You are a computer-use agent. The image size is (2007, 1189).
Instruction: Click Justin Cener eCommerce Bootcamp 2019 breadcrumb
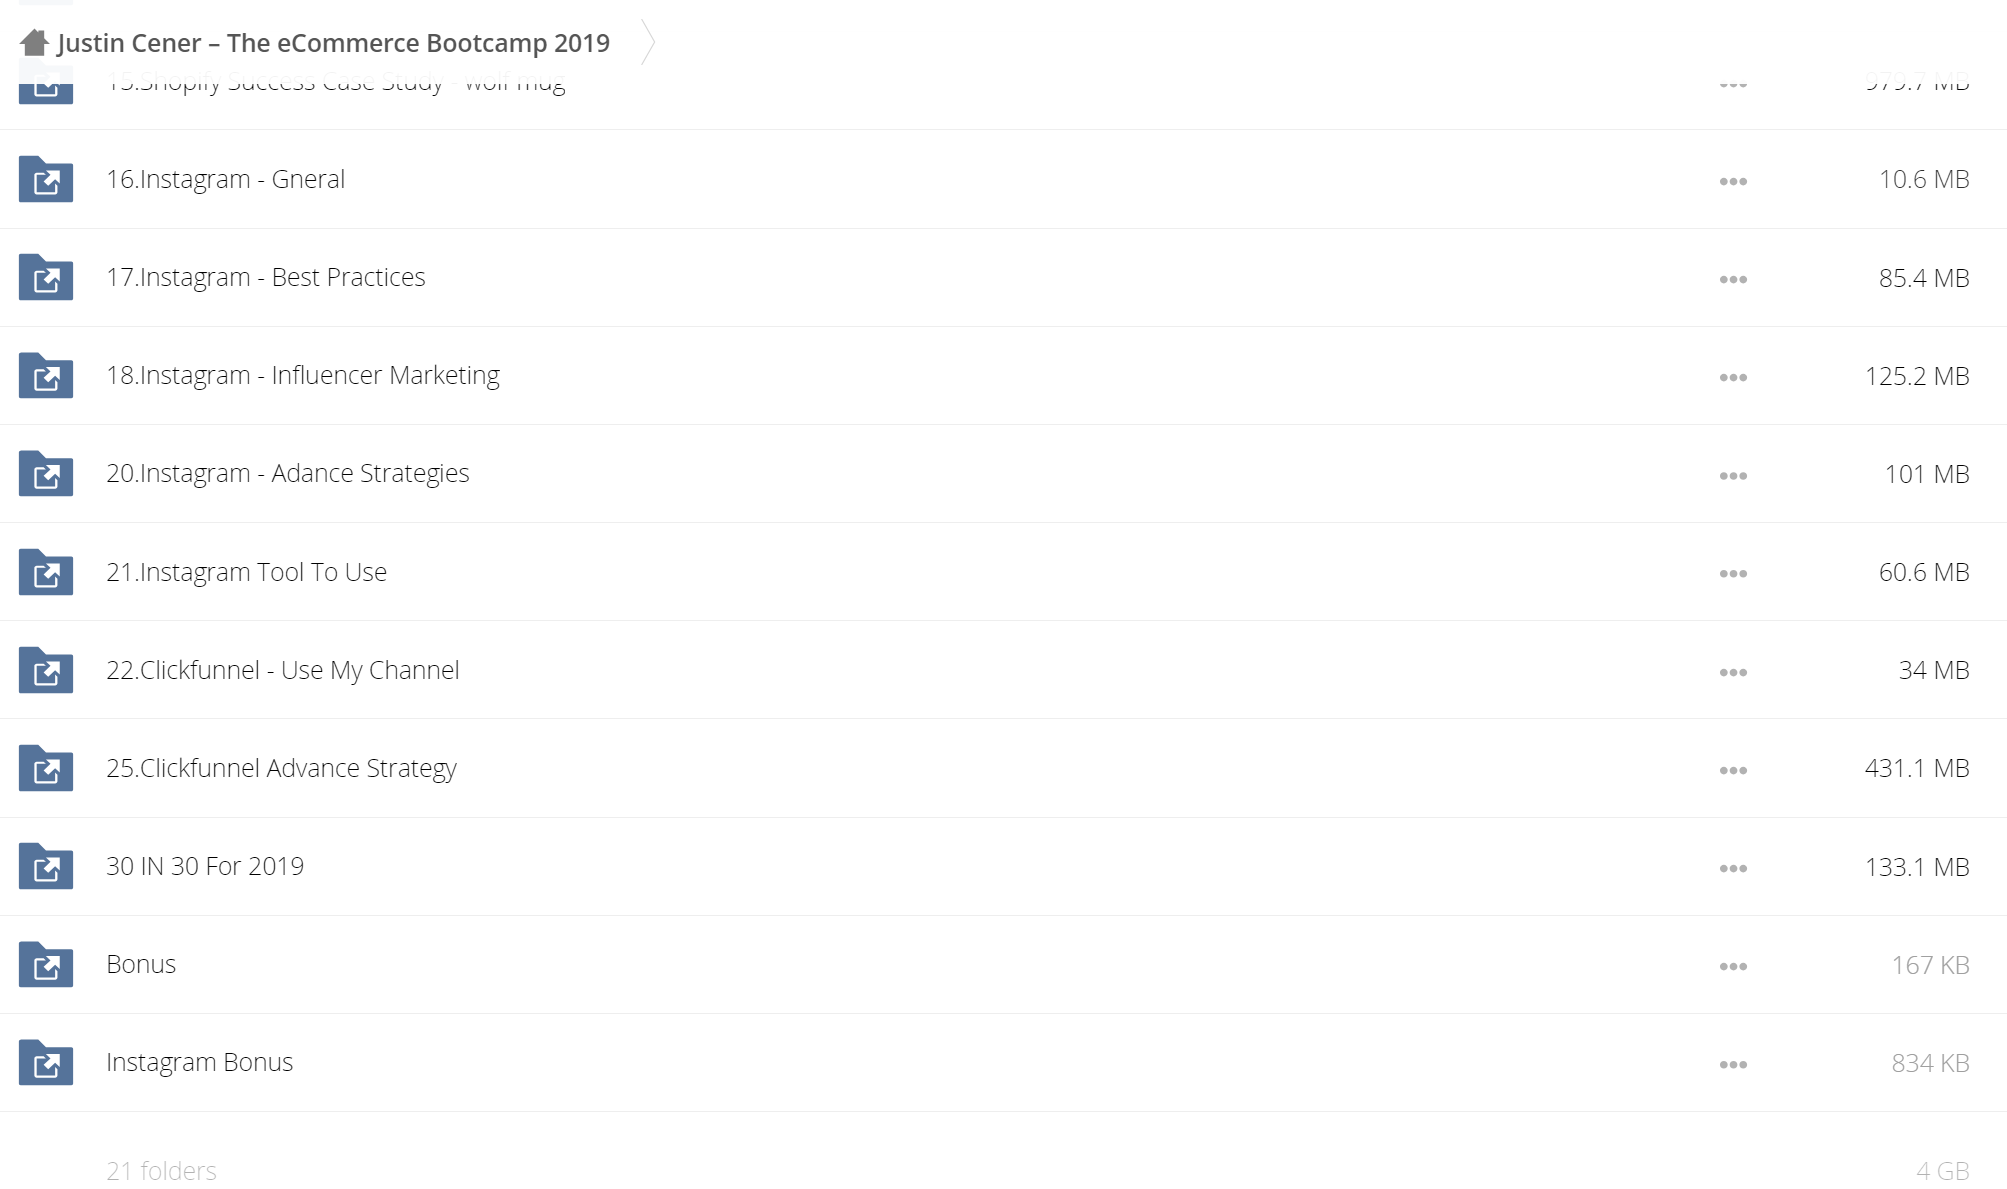[333, 43]
